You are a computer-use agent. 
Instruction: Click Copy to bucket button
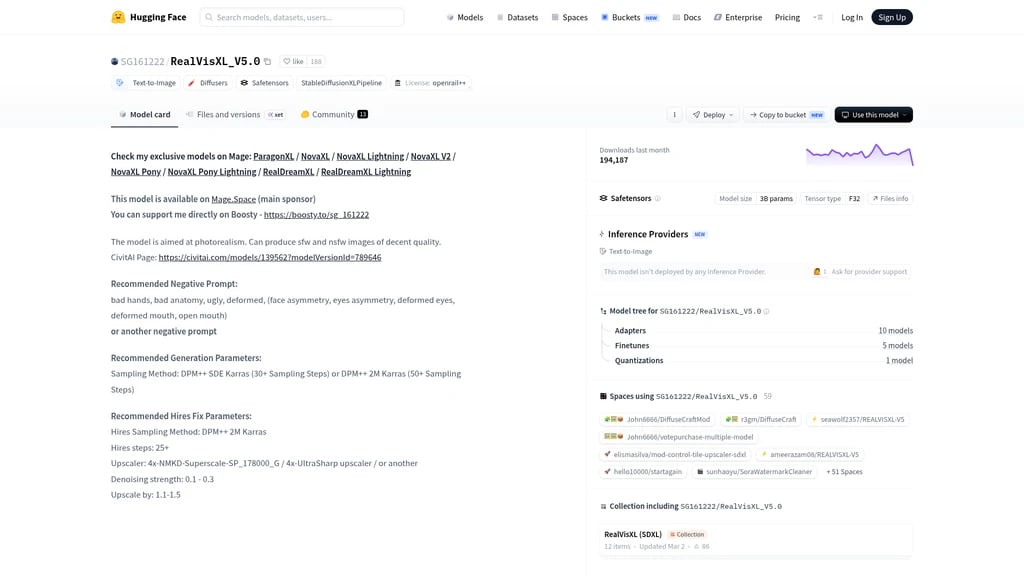[x=786, y=115]
